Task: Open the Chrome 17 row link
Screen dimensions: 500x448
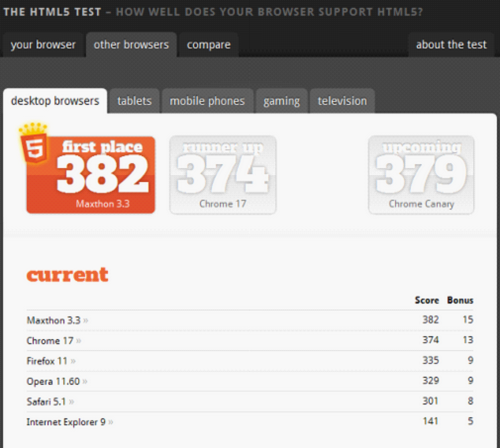Action: tap(50, 341)
